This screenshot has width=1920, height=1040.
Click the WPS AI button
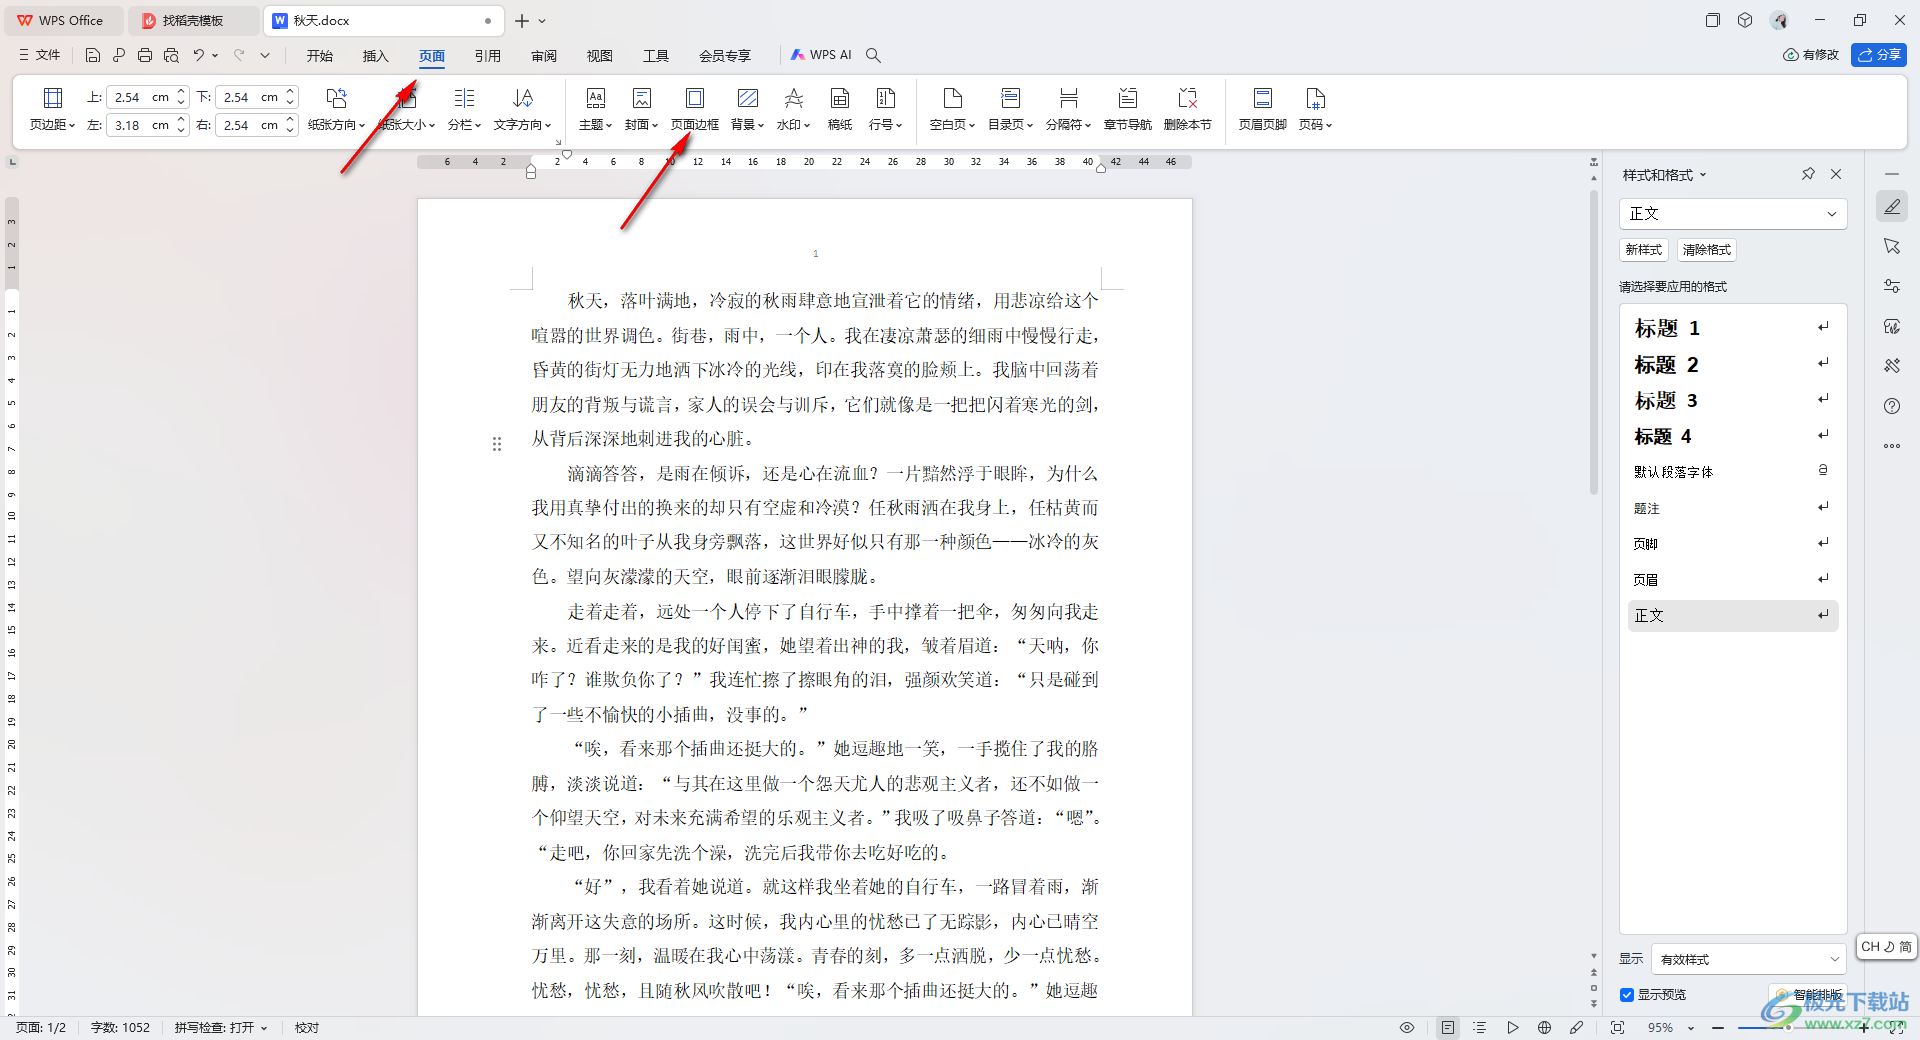pyautogui.click(x=821, y=55)
